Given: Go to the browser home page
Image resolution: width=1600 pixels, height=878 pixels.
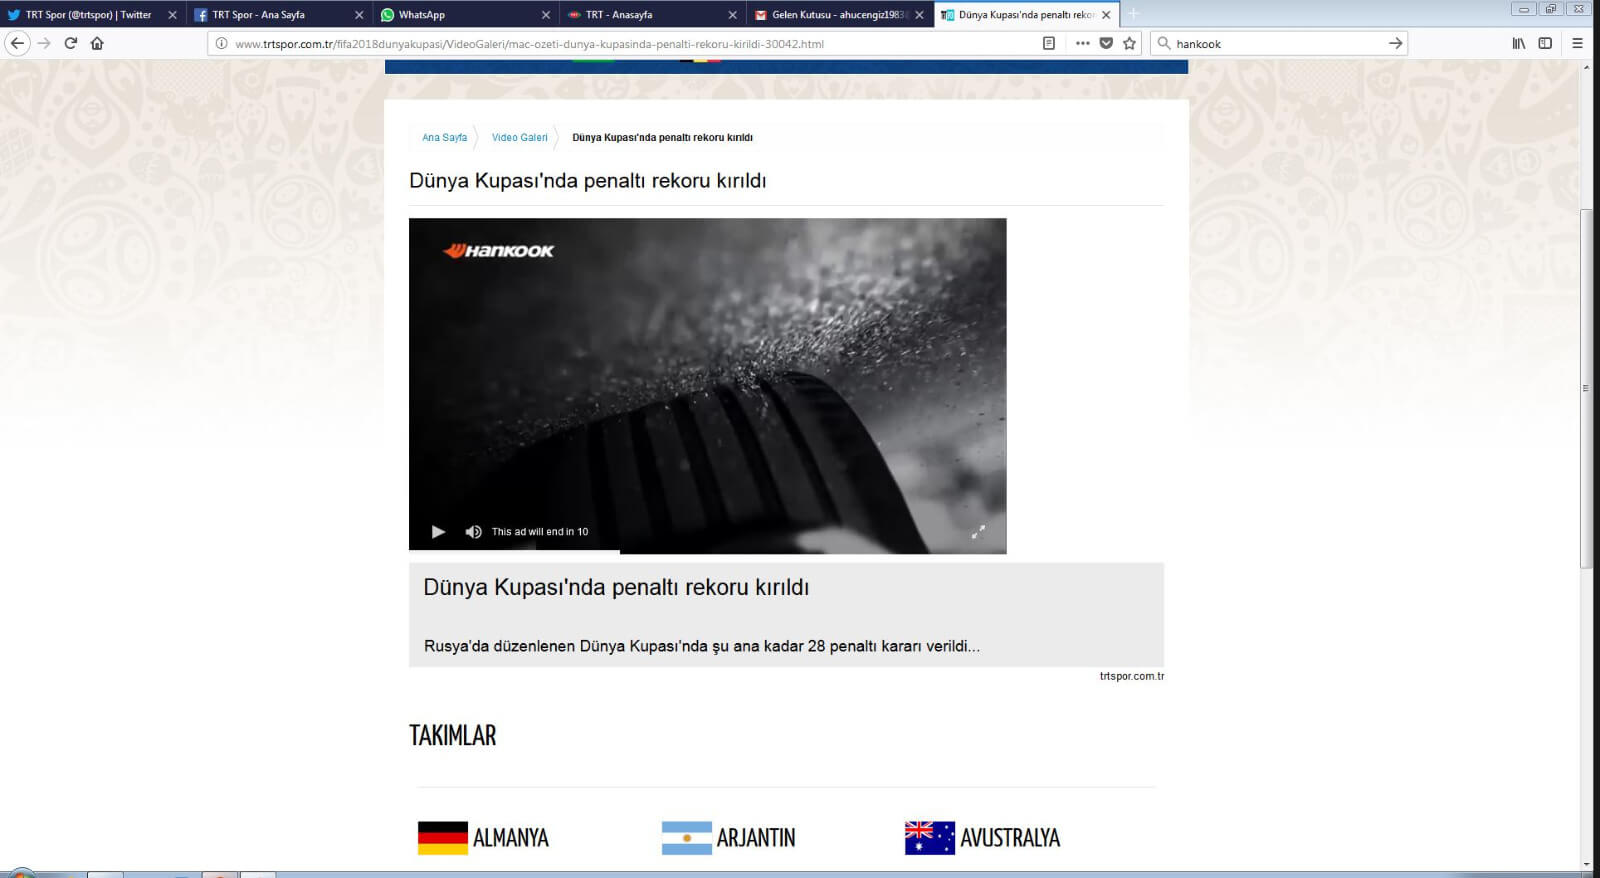Looking at the screenshot, I should tap(97, 43).
